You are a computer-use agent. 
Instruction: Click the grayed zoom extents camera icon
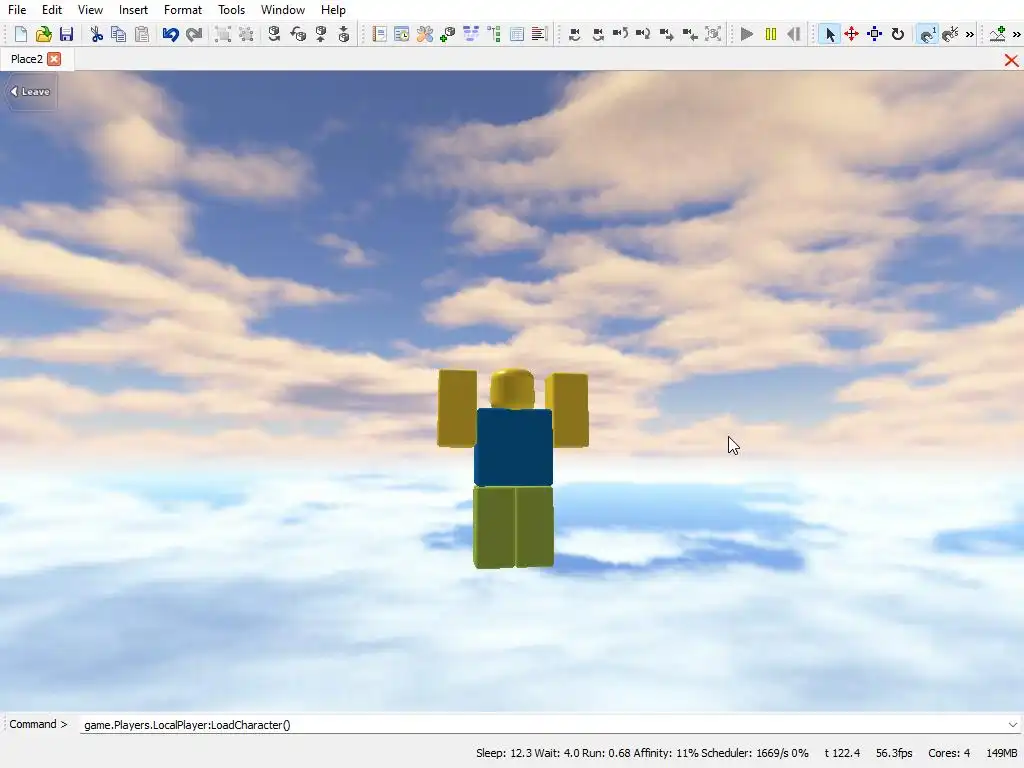point(713,35)
